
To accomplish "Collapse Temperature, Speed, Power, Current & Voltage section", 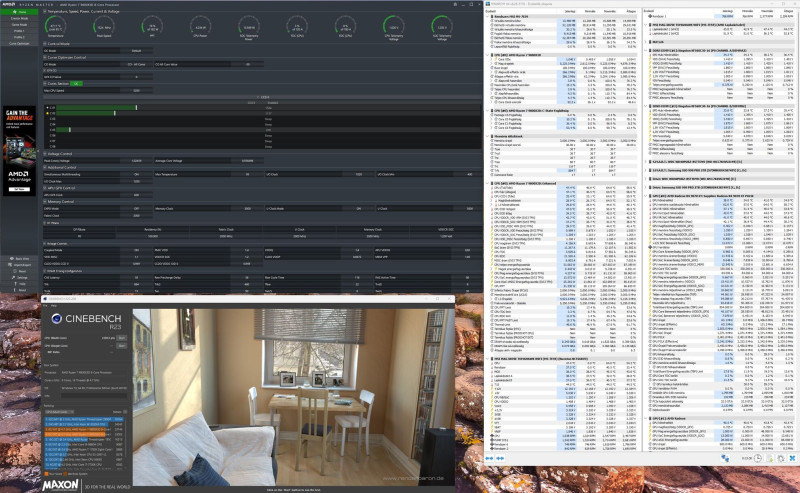I will (45, 11).
